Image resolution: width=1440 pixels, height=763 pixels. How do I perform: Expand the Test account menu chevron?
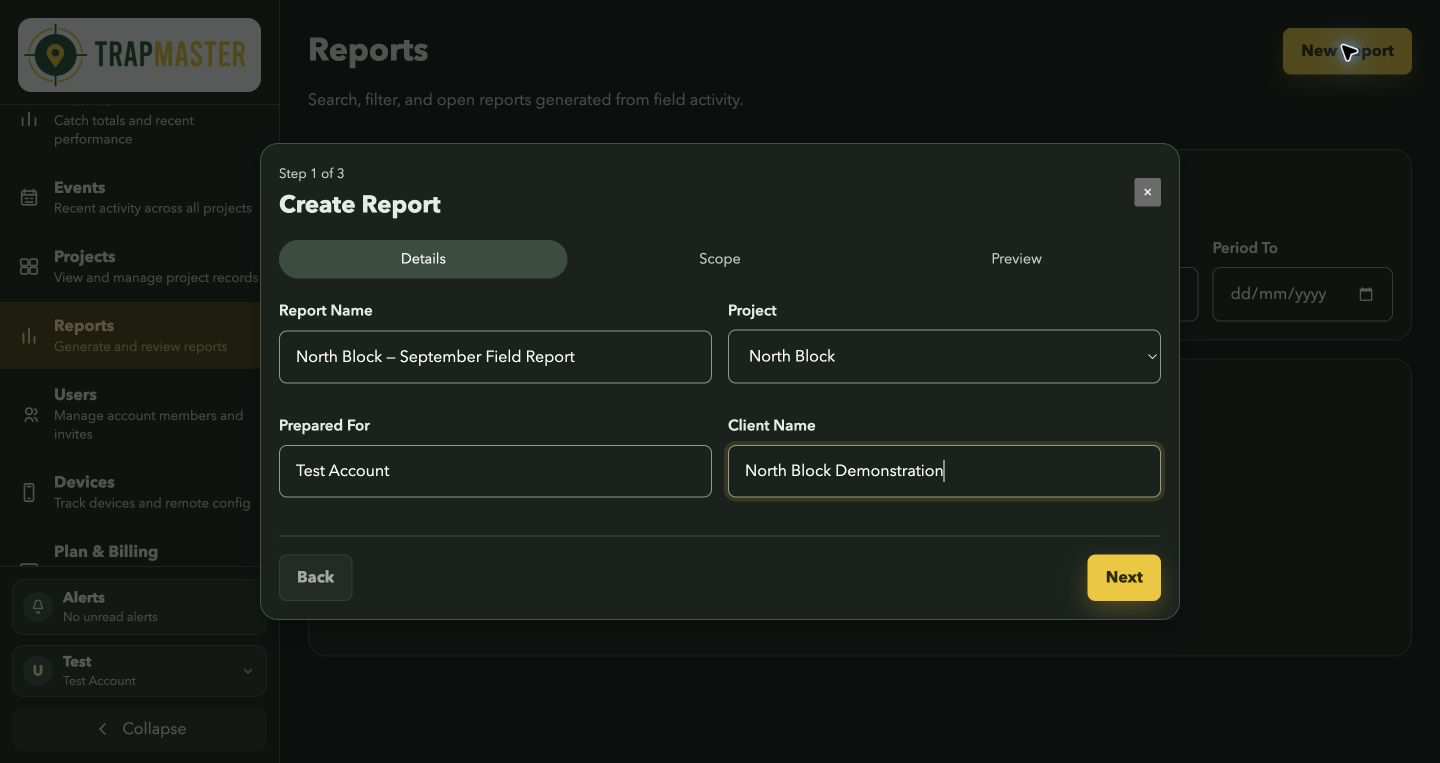click(248, 671)
